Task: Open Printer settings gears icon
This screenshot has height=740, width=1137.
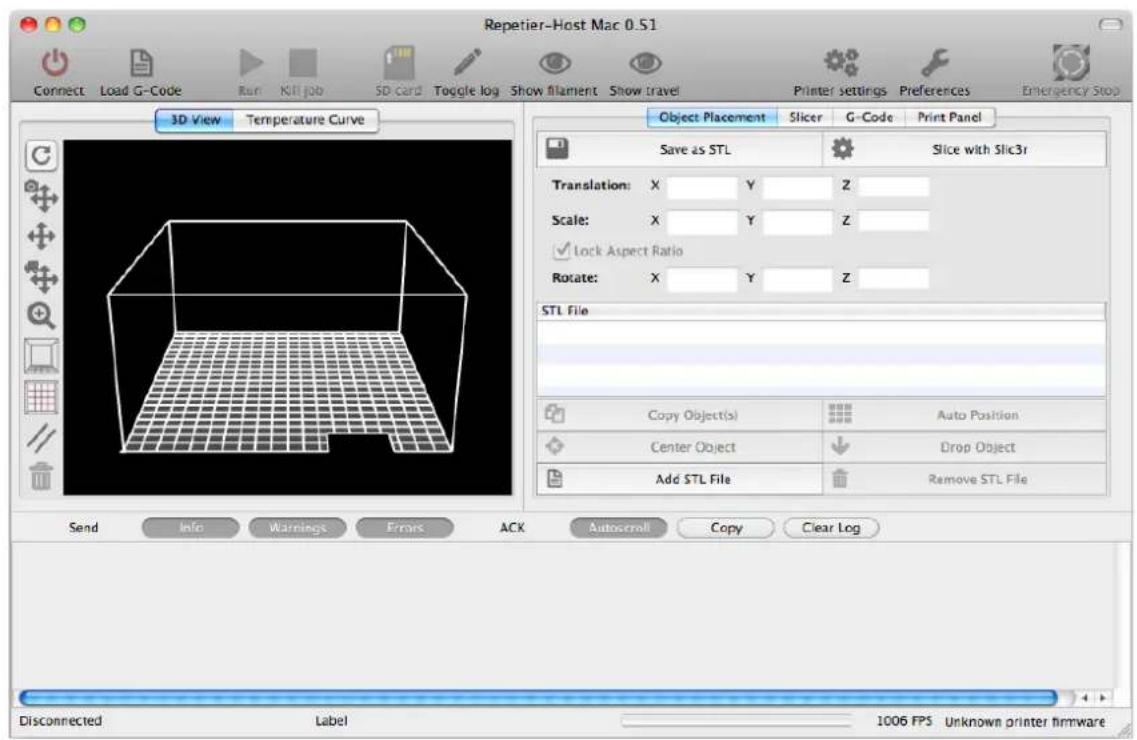Action: coord(841,62)
